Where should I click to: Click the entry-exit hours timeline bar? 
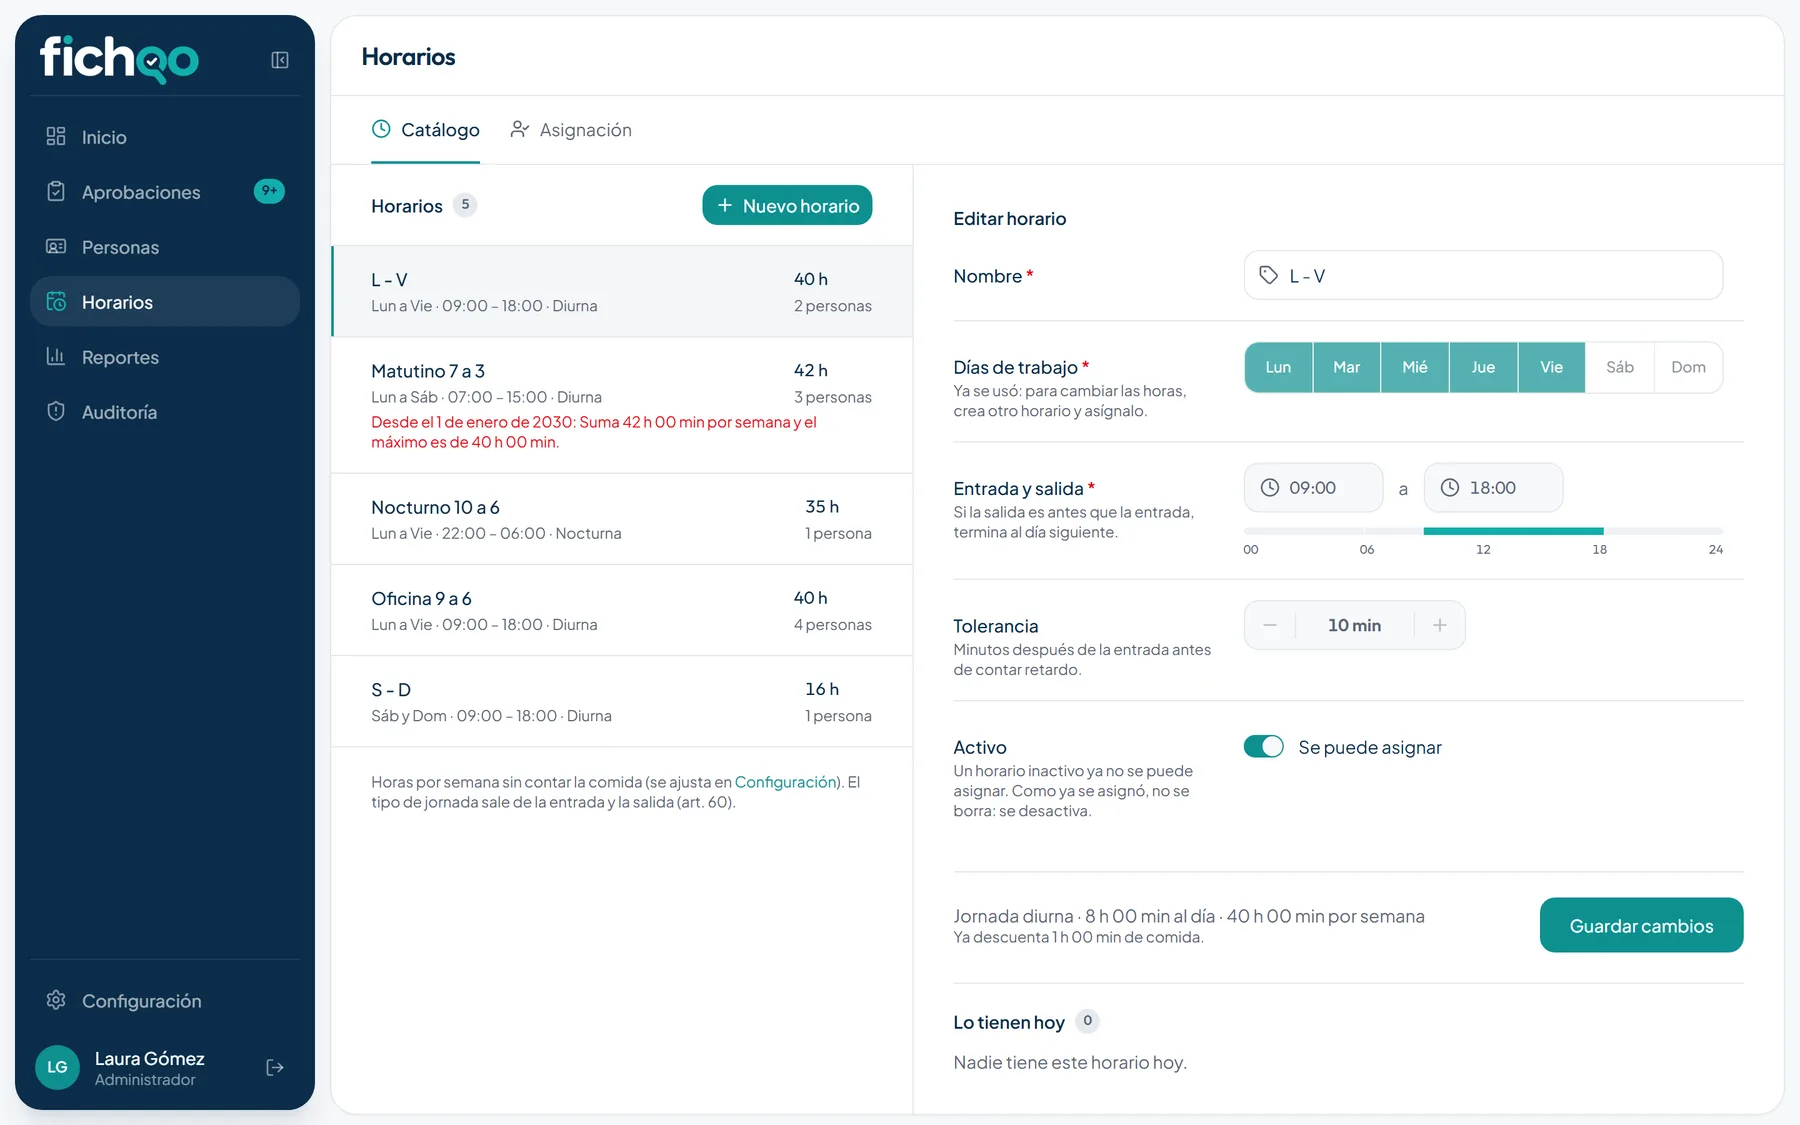[x=1483, y=531]
